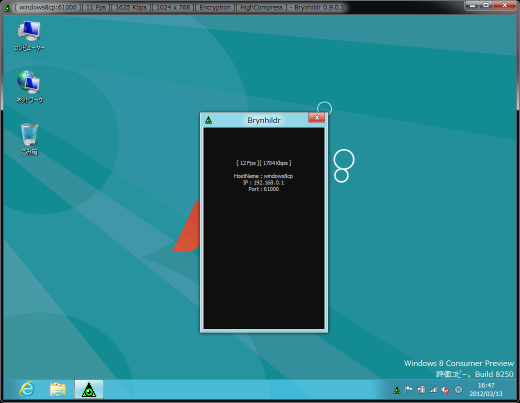The width and height of the screenshot is (520, 403).
Task: Launch Internet Explorer from the taskbar
Action: tap(27, 389)
